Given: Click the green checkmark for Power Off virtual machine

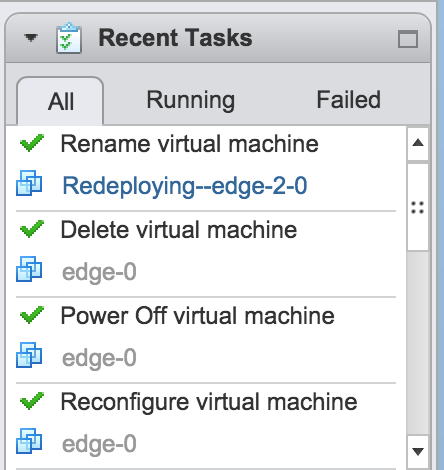Looking at the screenshot, I should click(x=32, y=315).
